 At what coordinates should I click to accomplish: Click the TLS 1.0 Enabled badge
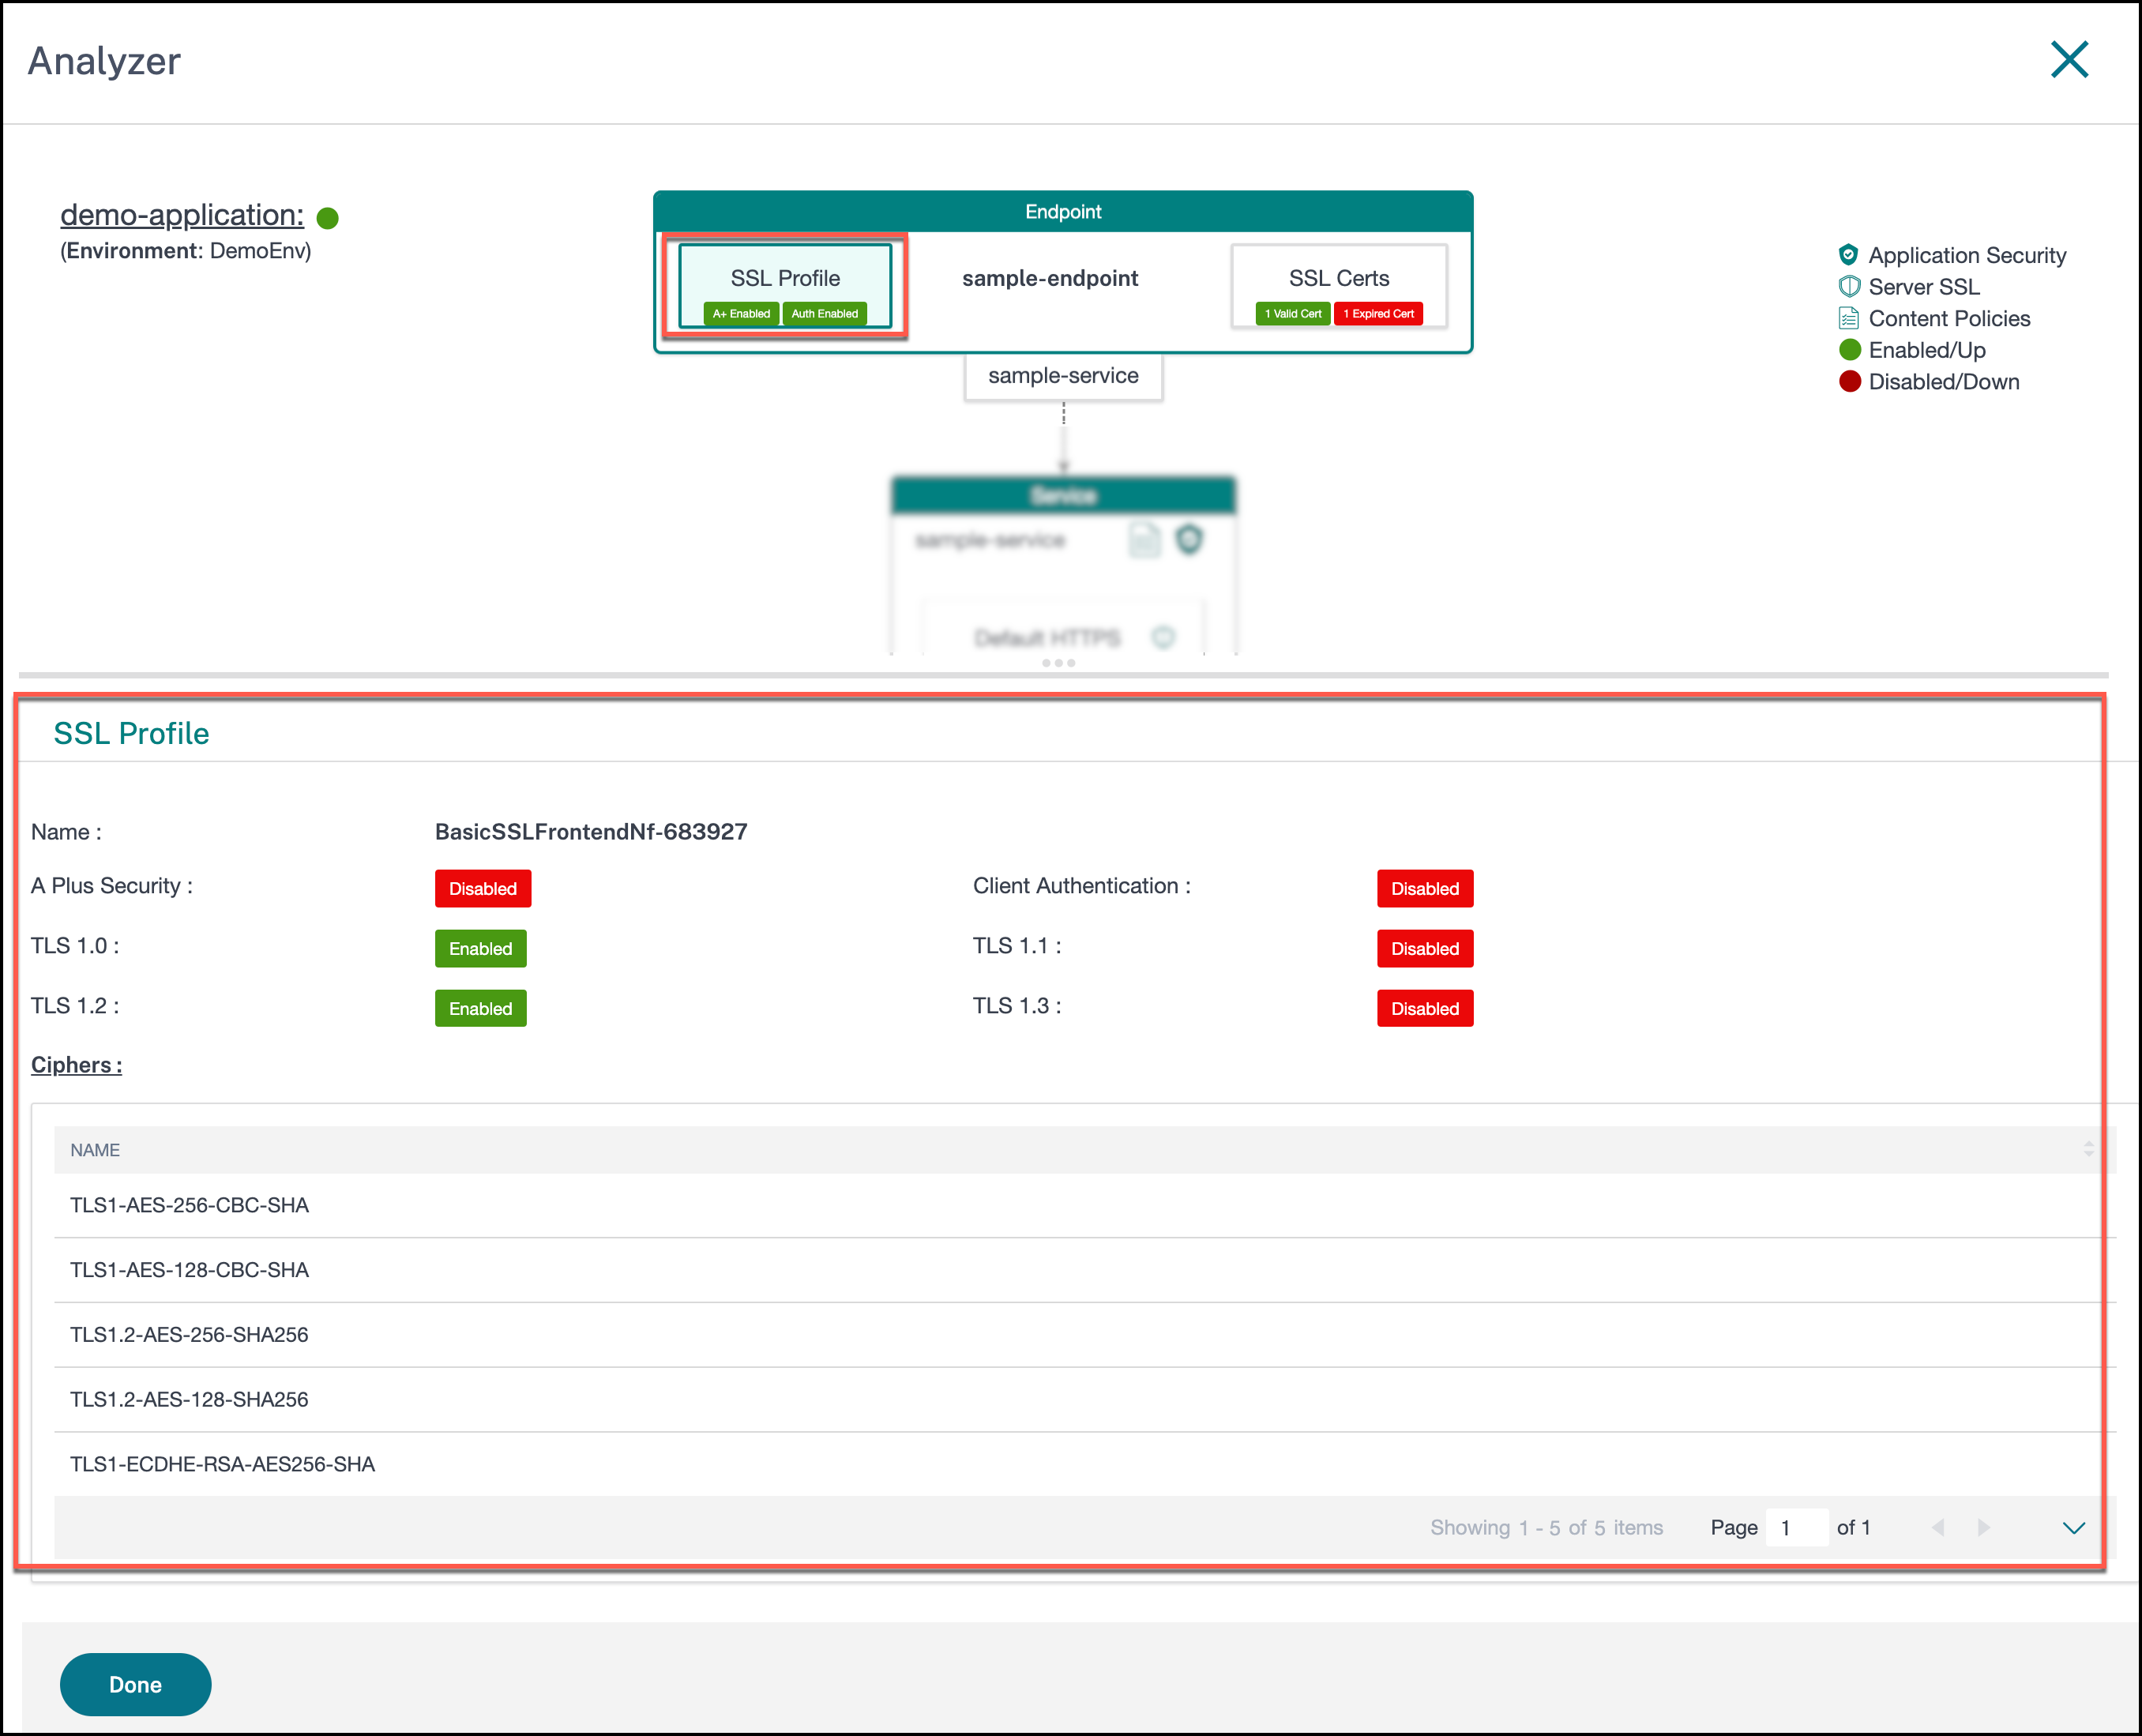pyautogui.click(x=481, y=949)
